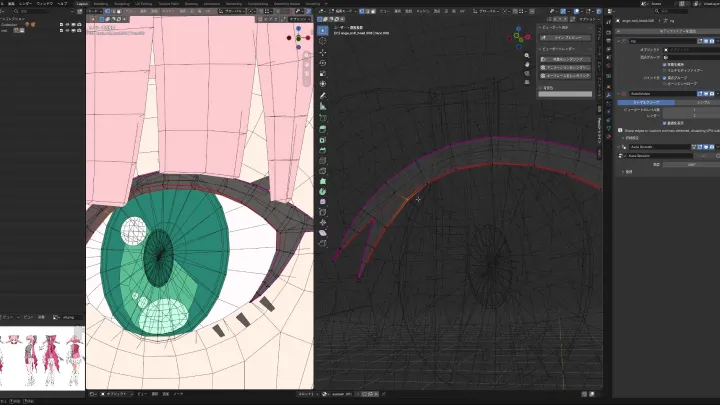Select the Annotate pencil tool
Screen dimensions: 720x405
pyautogui.click(x=323, y=96)
